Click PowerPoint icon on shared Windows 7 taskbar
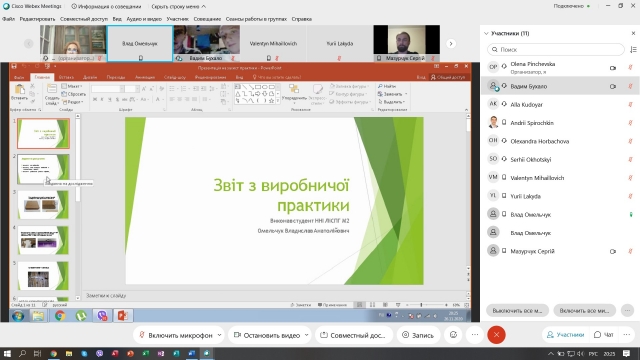Screen dimensions: 640x360 [x=122, y=316]
